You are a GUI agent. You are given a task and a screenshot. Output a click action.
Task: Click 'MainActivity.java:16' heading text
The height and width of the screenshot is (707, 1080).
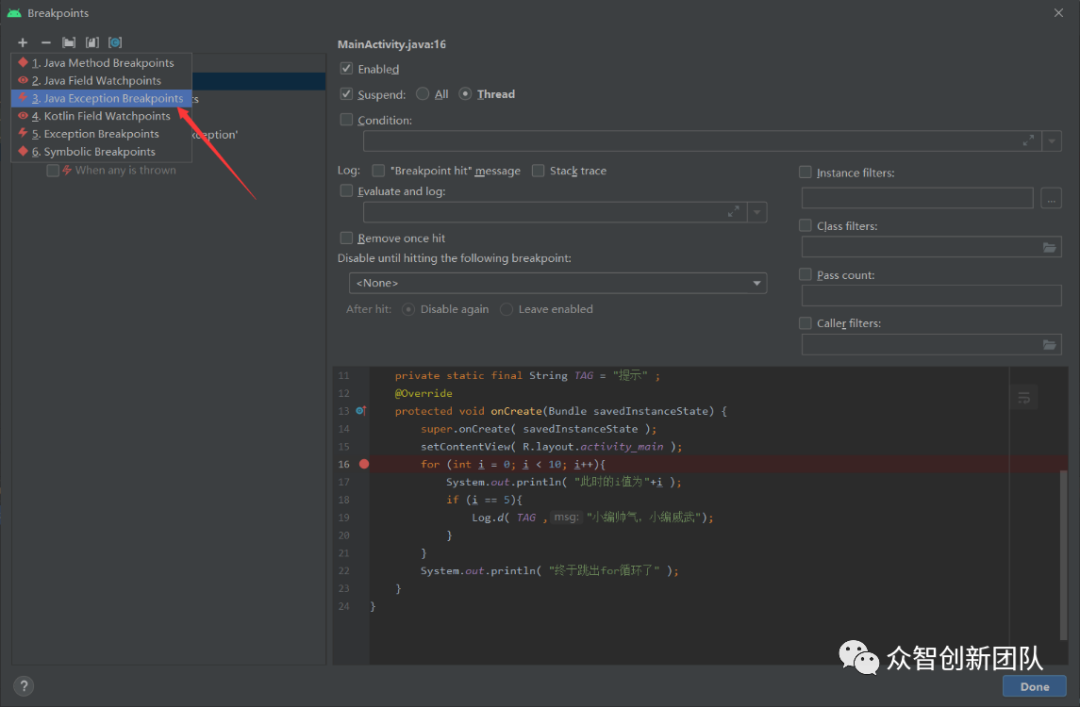tap(392, 44)
